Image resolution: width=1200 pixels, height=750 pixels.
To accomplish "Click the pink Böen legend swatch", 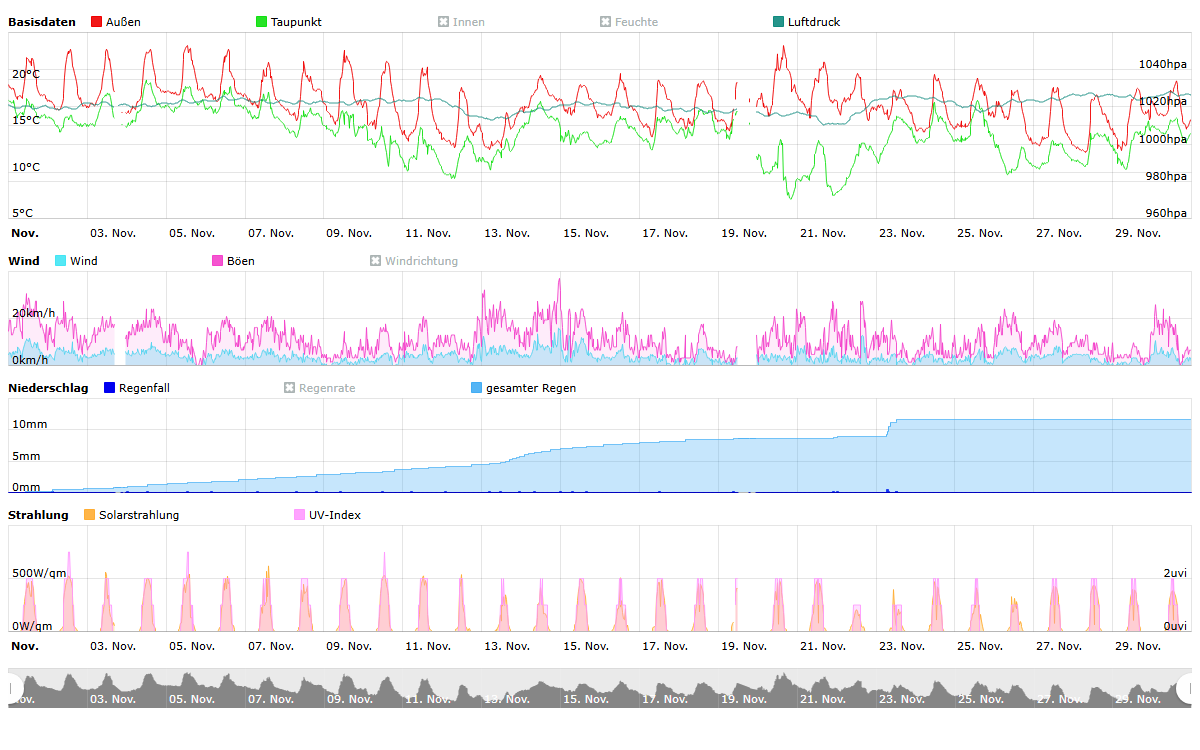I will [218, 261].
